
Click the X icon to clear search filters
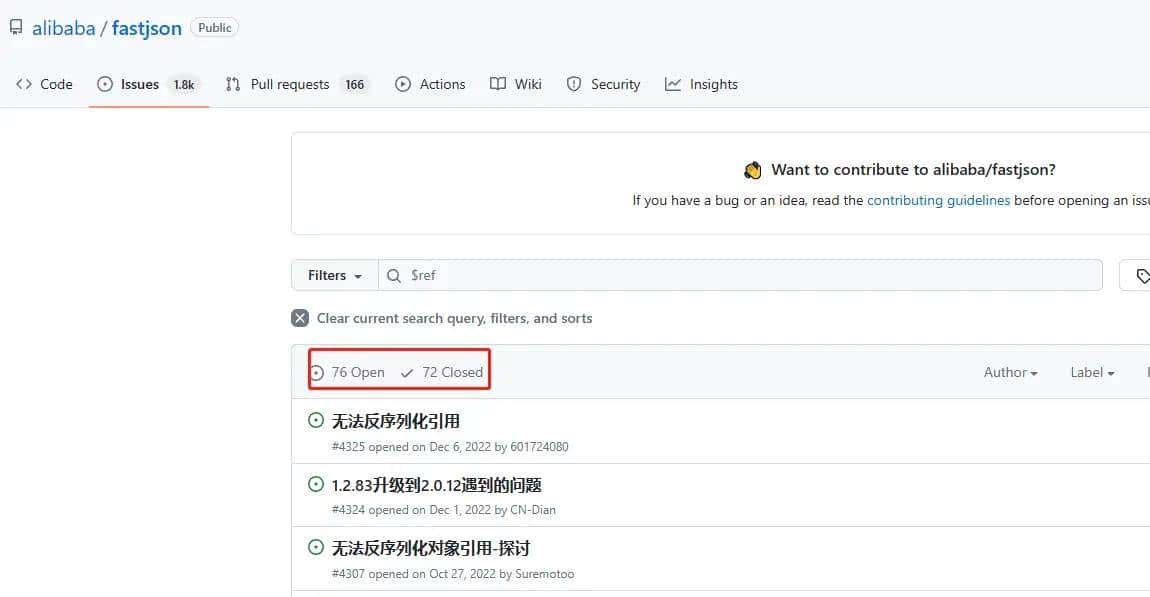(x=299, y=317)
